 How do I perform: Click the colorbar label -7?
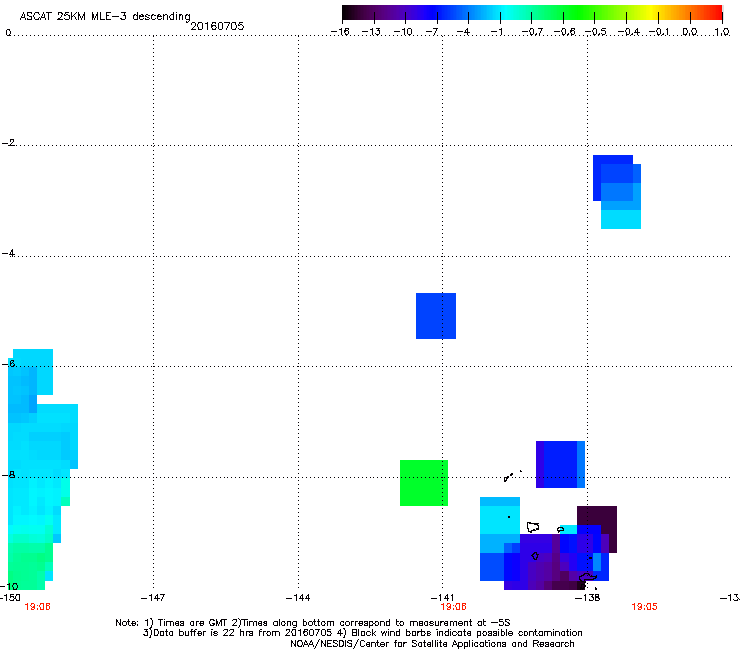[432, 32]
